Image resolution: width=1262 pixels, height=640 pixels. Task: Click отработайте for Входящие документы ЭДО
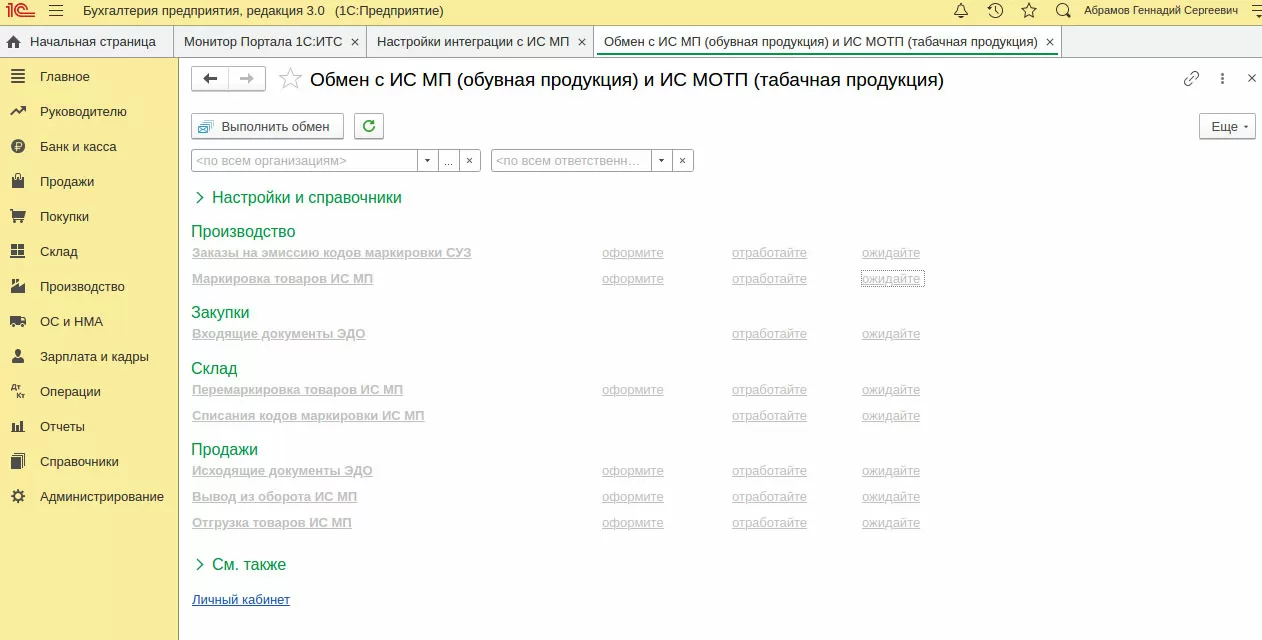coord(769,334)
